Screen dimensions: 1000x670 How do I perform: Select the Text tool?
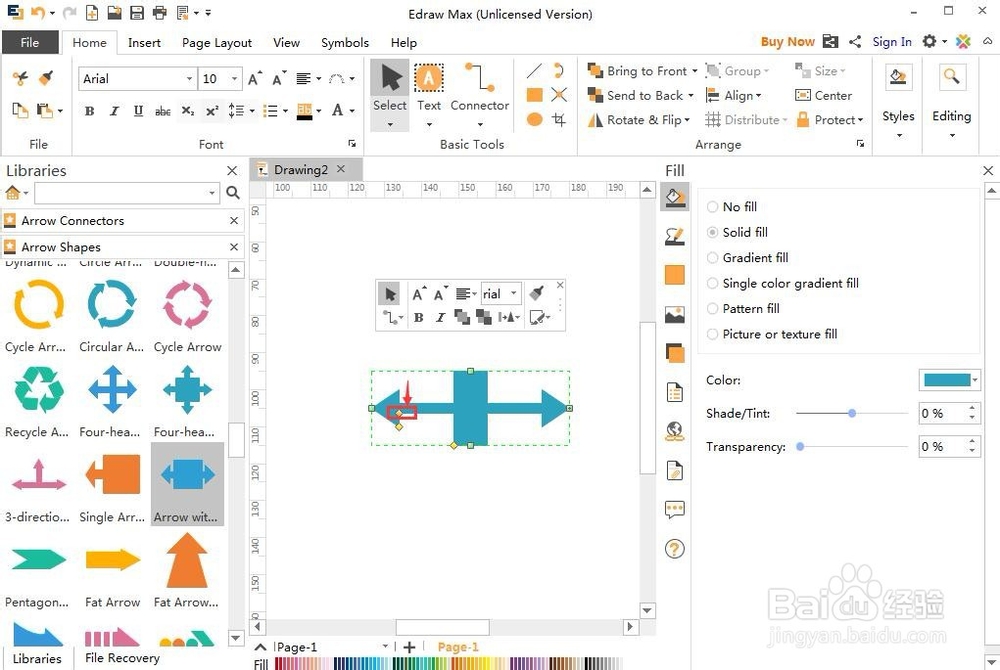(x=429, y=94)
